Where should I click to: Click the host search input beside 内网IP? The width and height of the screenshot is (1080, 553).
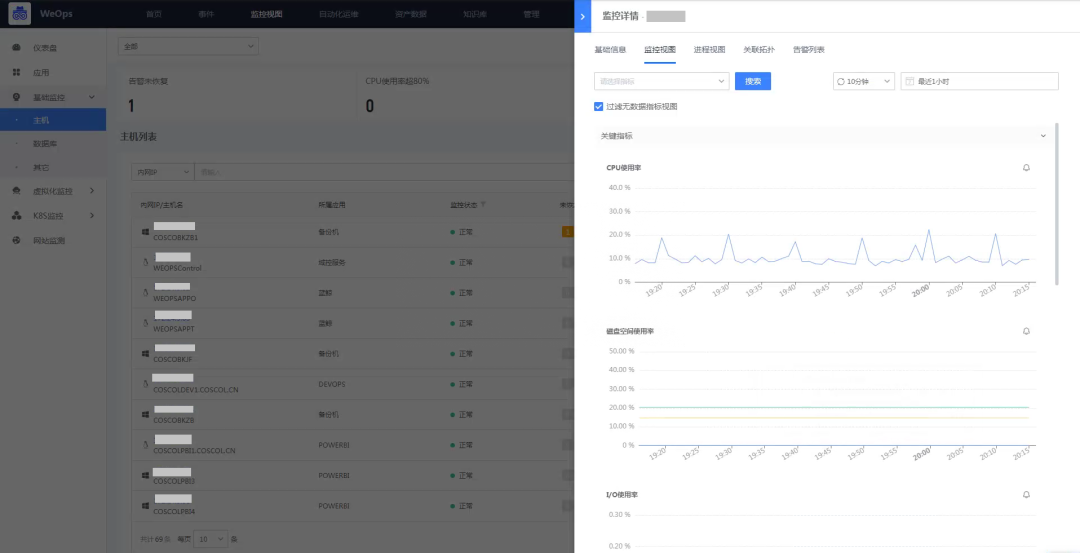384,172
